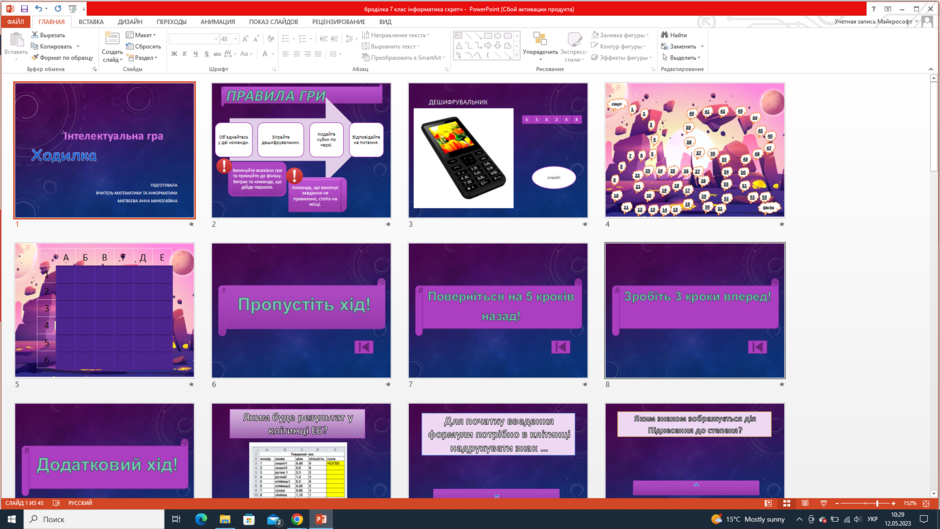940x529 pixels.
Task: Click the Microsoft account avatar icon
Action: click(927, 22)
